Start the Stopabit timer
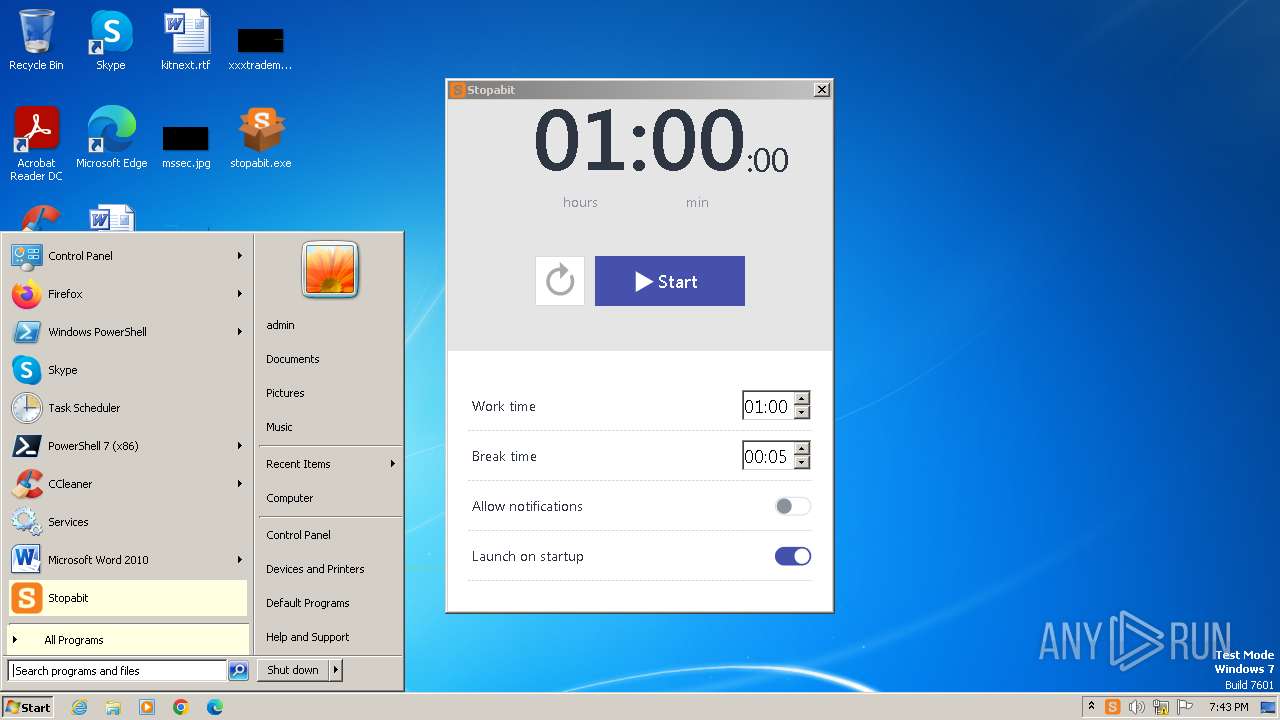This screenshot has height=720, width=1280. tap(670, 281)
